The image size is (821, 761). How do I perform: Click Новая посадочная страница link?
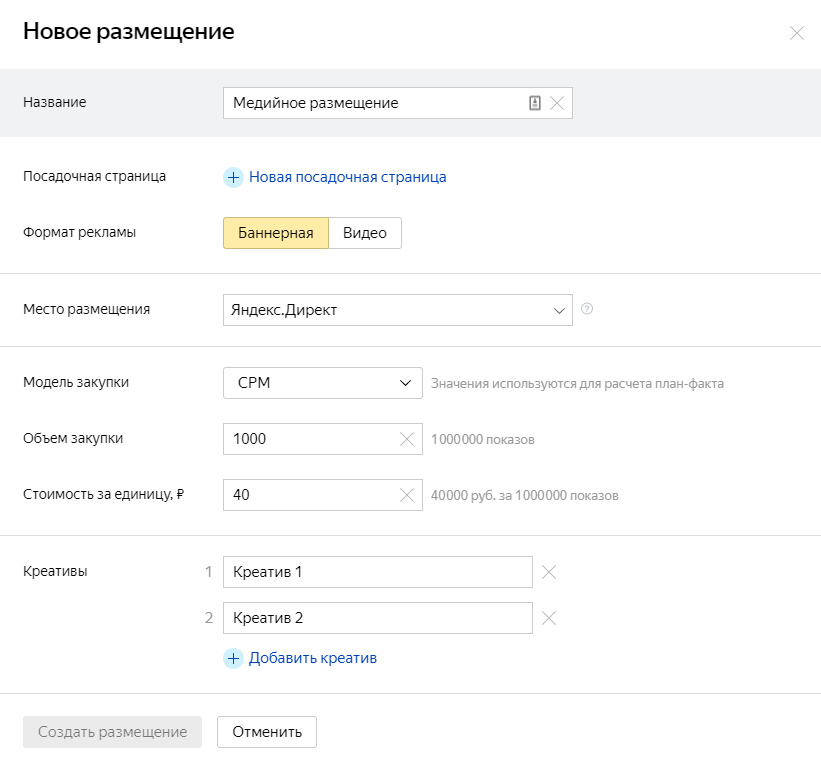click(x=347, y=177)
